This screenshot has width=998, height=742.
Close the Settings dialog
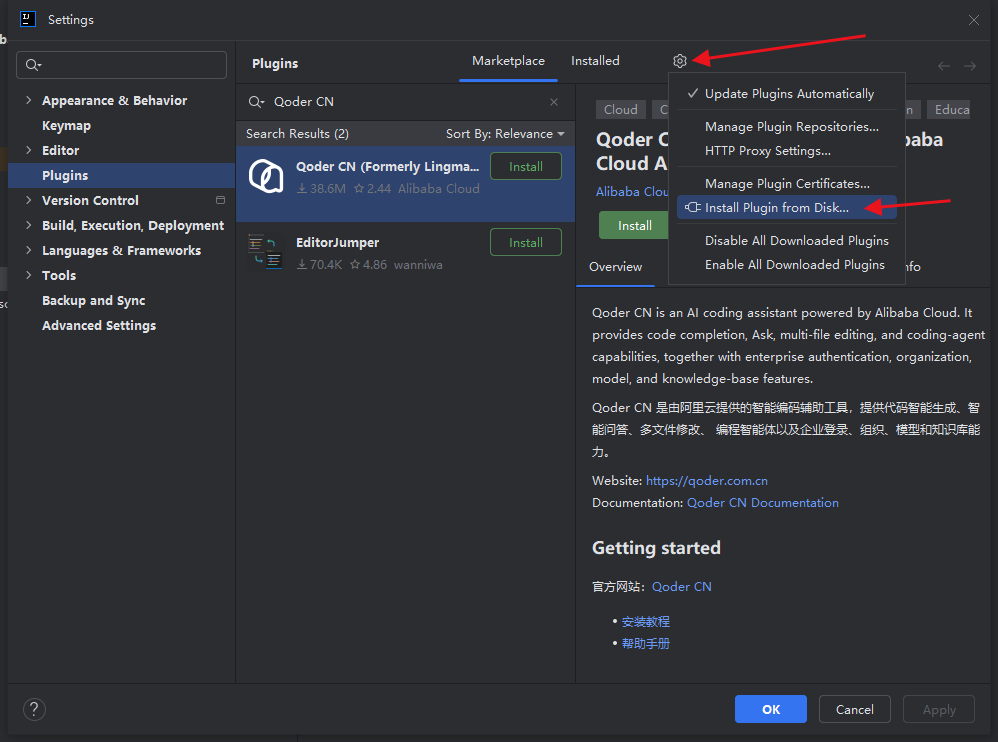974,20
